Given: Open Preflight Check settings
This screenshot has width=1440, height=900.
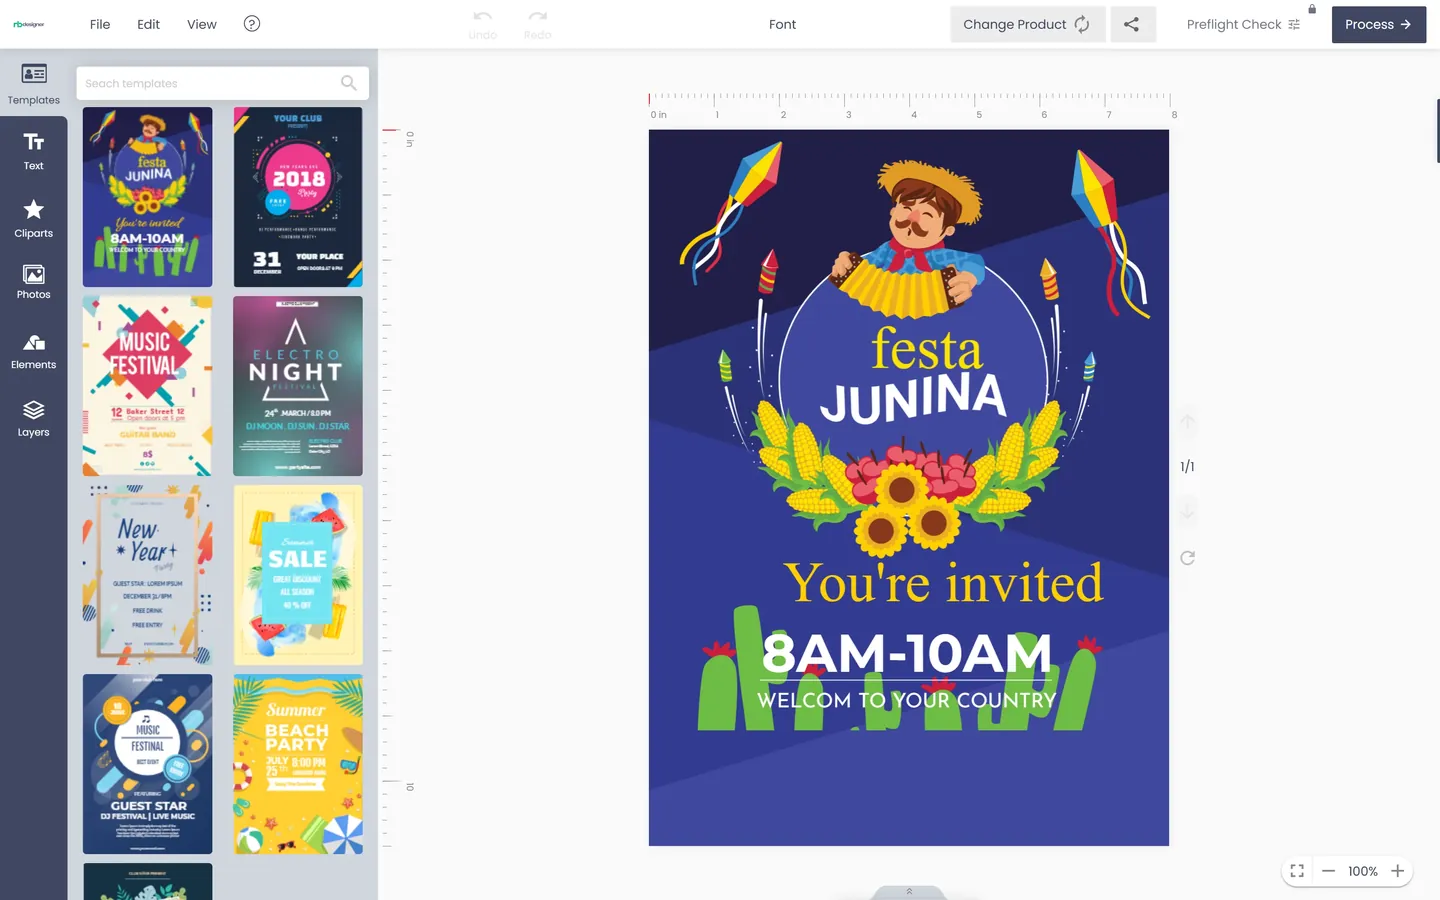Looking at the screenshot, I should (1243, 24).
